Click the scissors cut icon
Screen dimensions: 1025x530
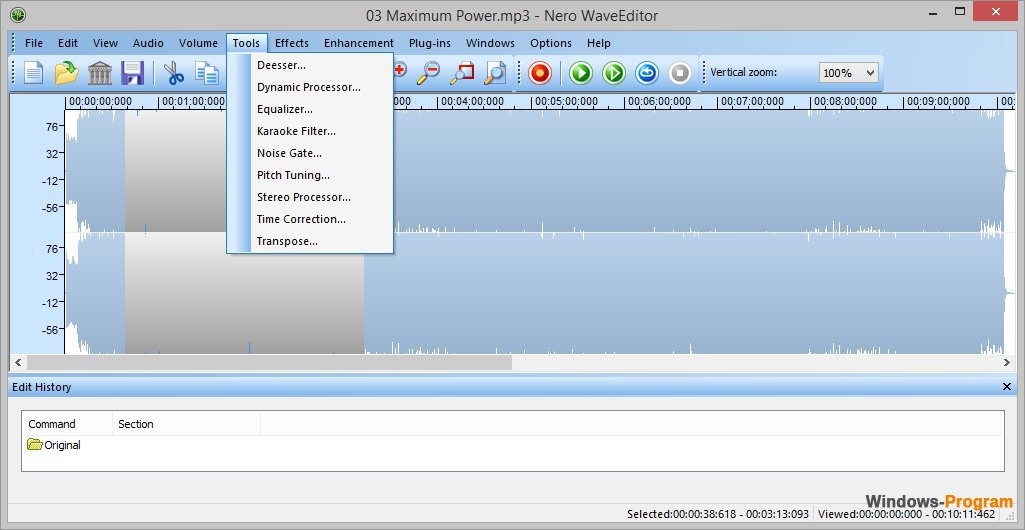point(174,73)
